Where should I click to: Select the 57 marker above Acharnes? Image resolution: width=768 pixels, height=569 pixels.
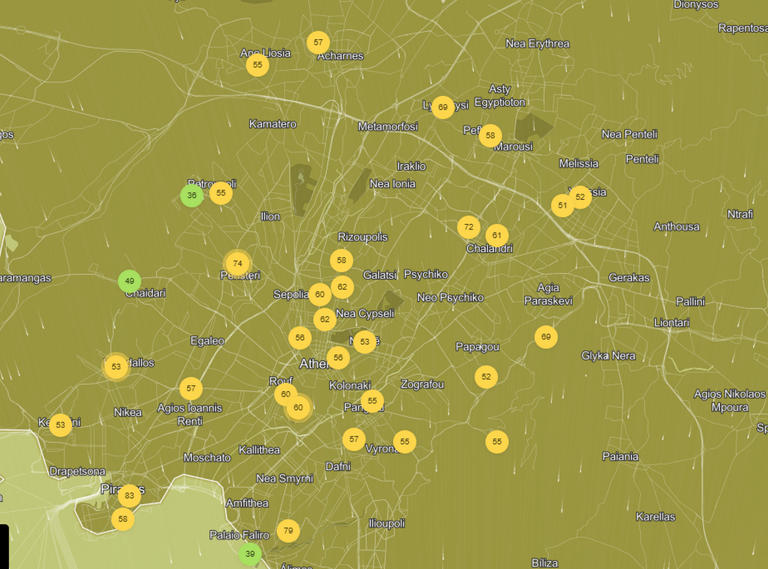point(318,43)
